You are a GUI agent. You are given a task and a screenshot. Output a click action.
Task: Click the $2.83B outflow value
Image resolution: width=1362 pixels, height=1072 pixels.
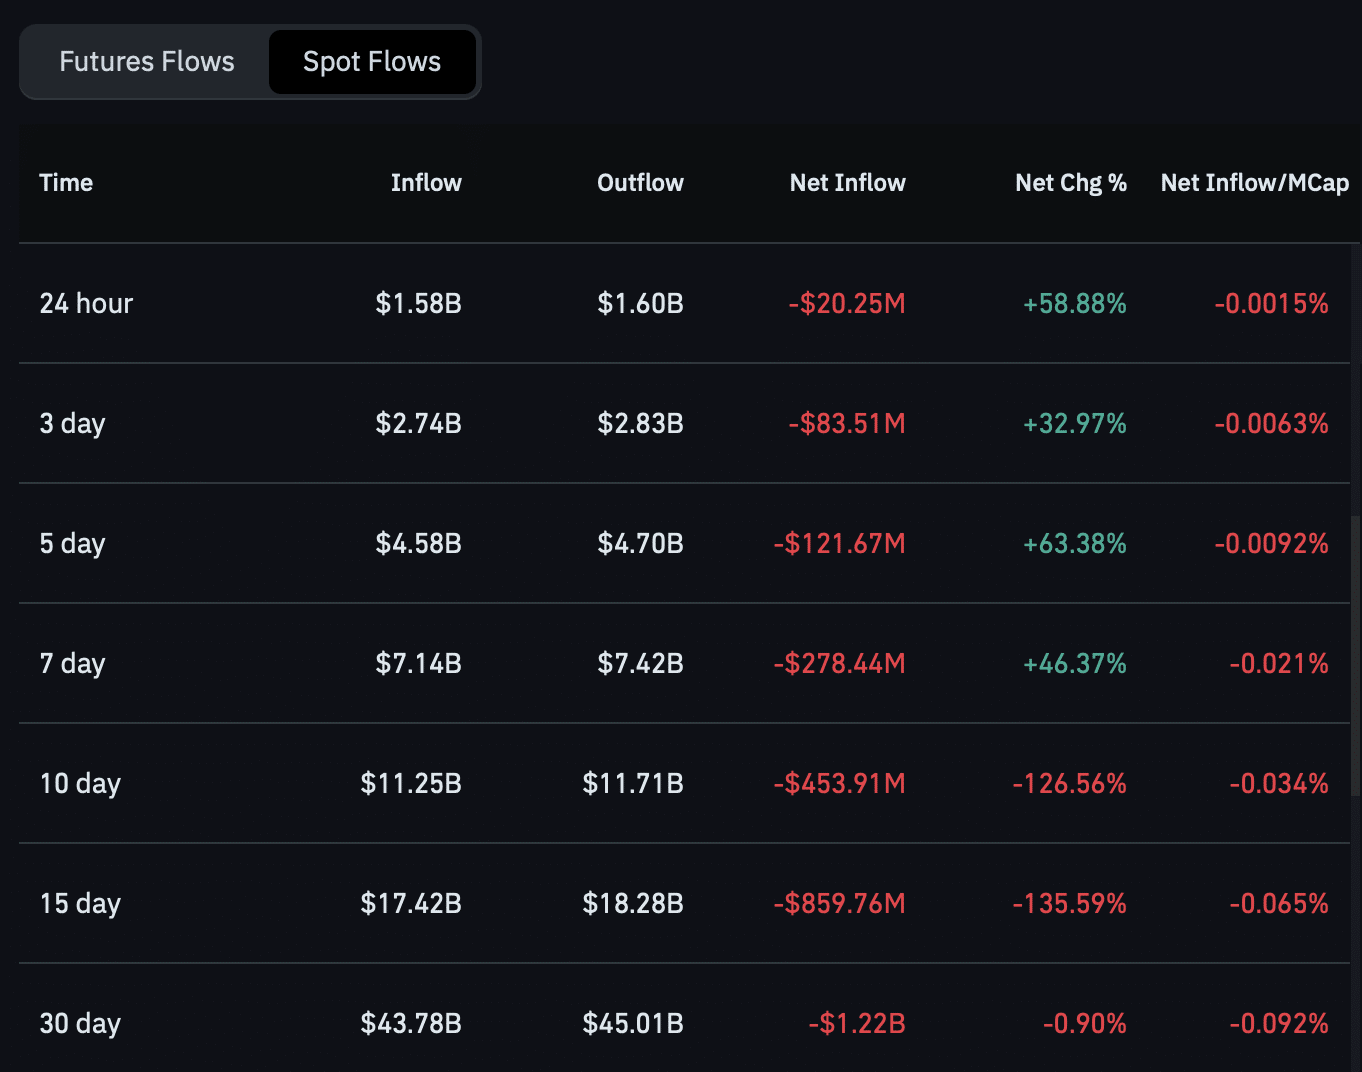640,423
